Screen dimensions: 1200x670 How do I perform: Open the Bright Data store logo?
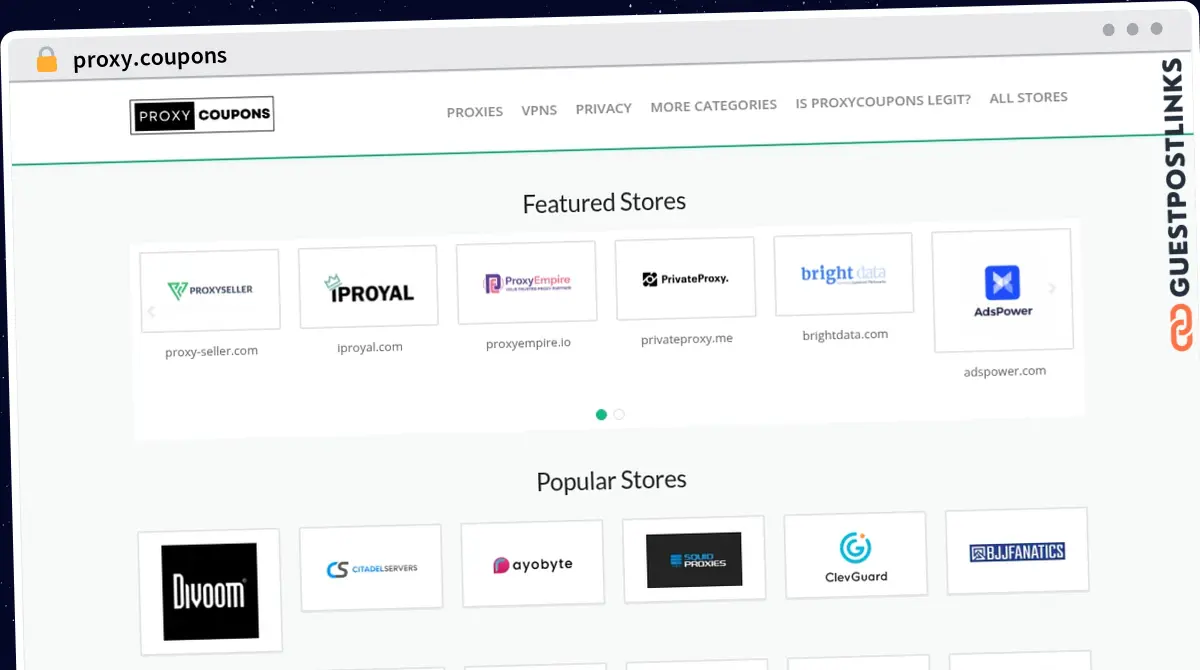tap(844, 274)
